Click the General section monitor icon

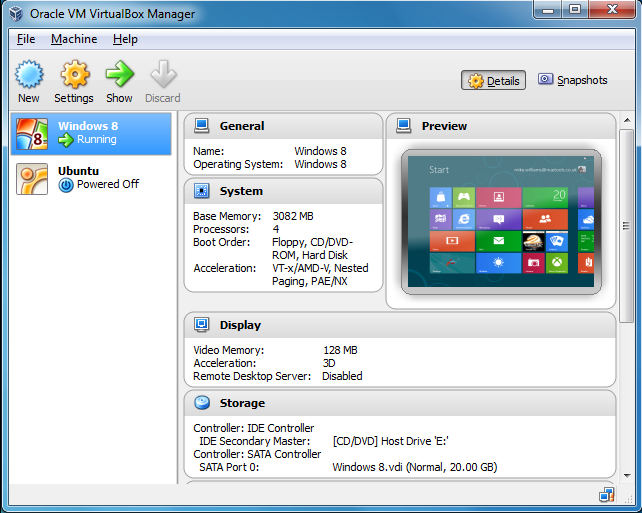click(202, 126)
